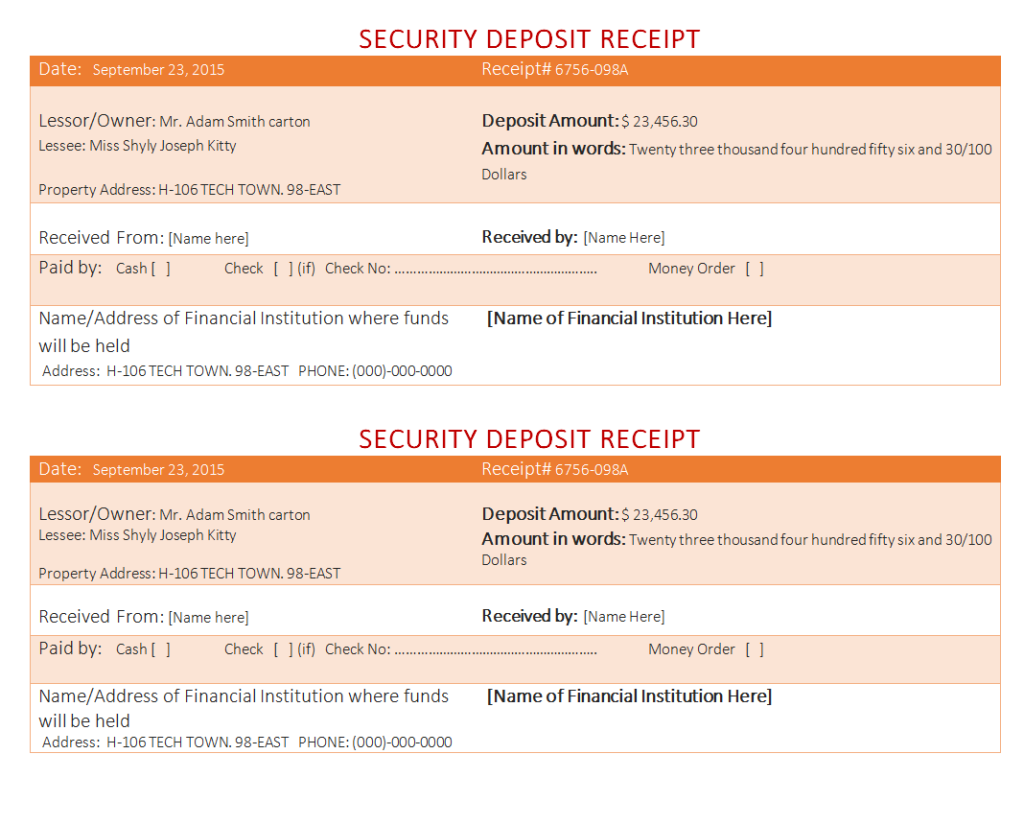The width and height of the screenshot is (1024, 825).
Task: Click Received From [Name here] in the bottom receipt
Action: click(x=208, y=618)
